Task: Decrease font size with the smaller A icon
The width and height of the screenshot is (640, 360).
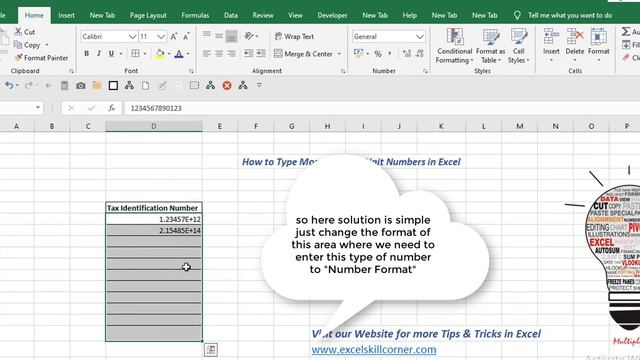Action: pyautogui.click(x=186, y=37)
